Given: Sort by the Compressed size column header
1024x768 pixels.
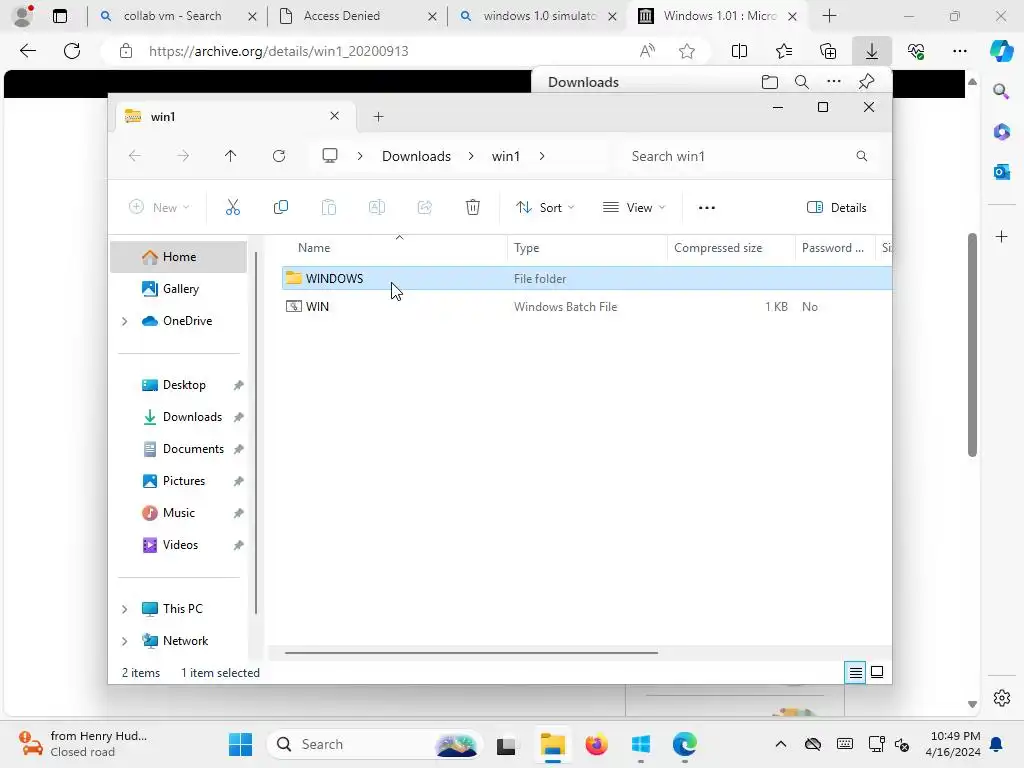Looking at the screenshot, I should [731, 248].
